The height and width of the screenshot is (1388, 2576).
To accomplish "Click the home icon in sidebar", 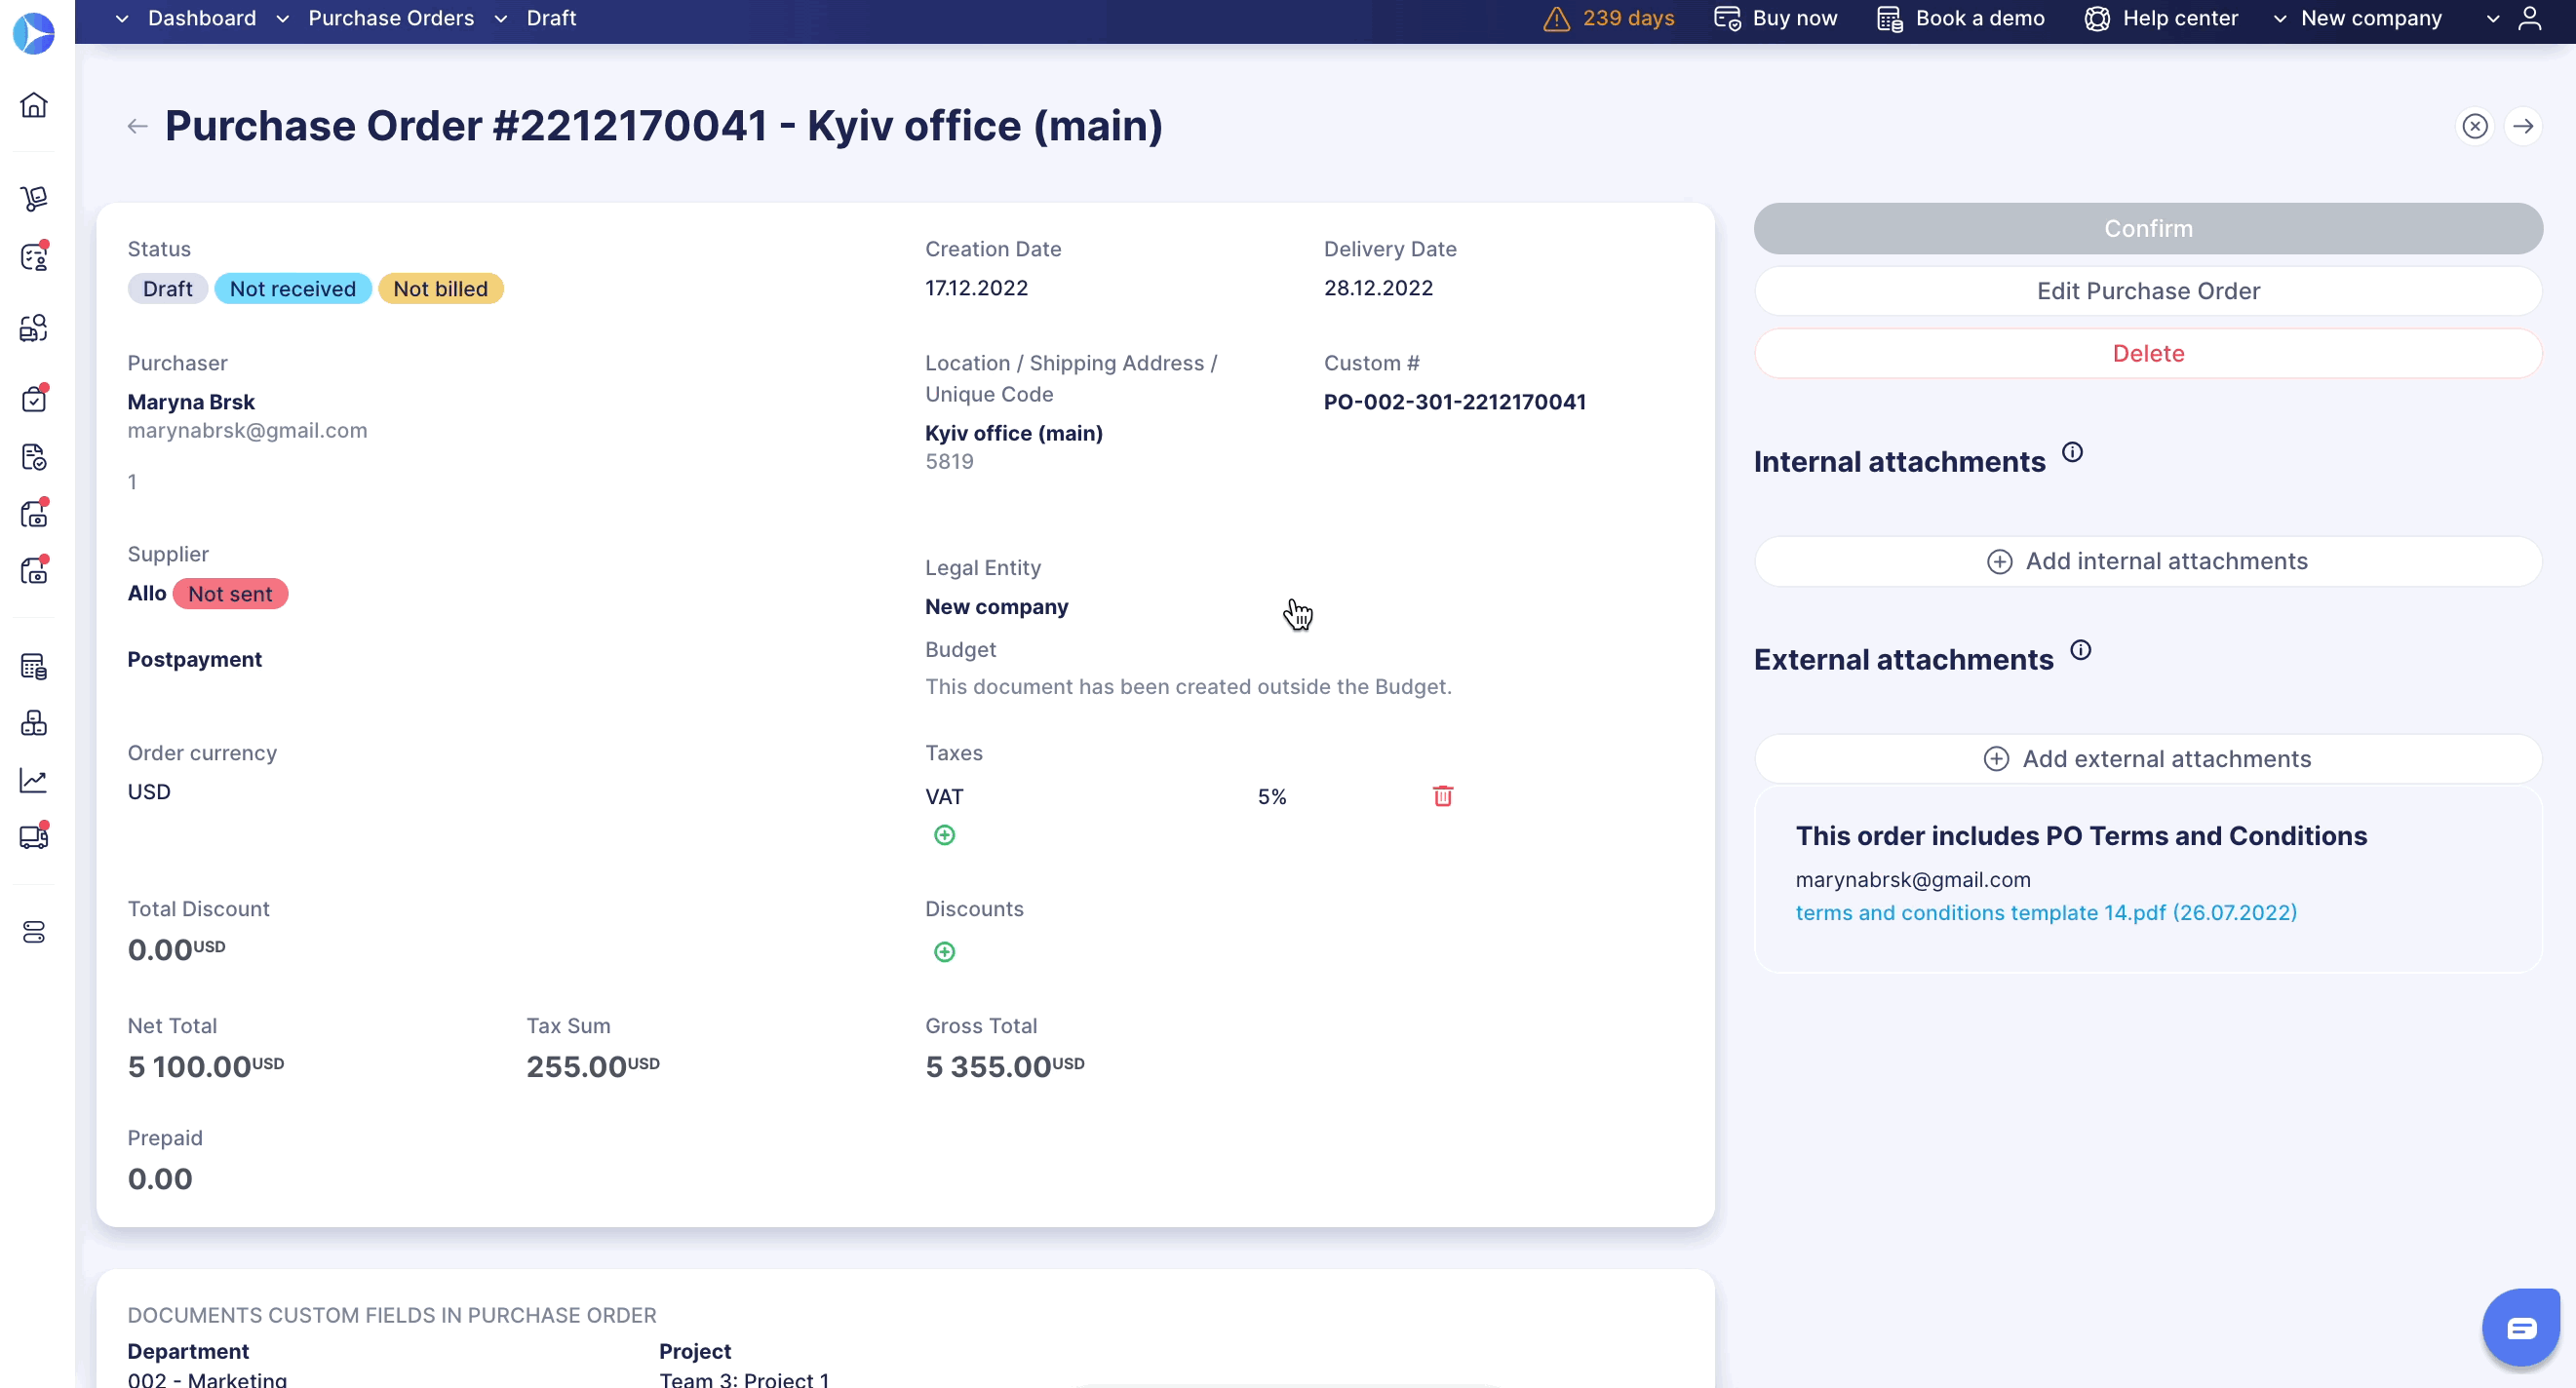I will [x=34, y=105].
